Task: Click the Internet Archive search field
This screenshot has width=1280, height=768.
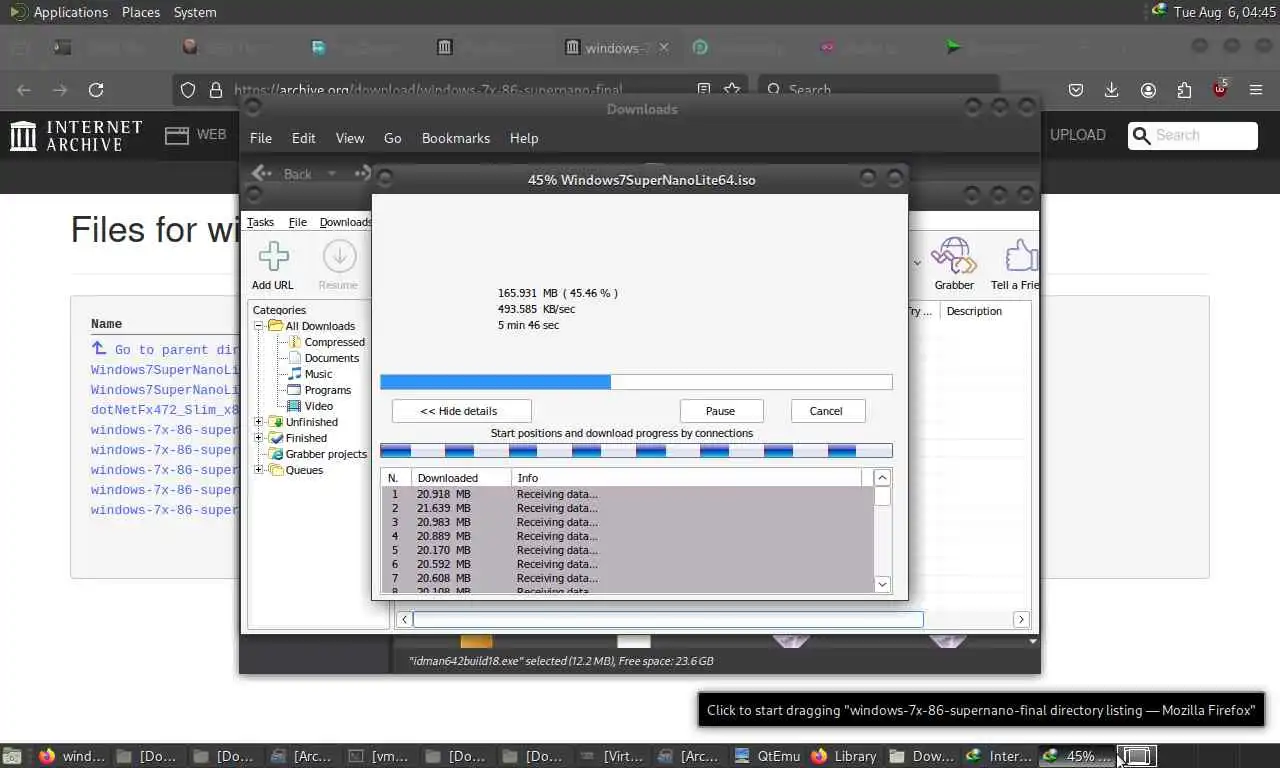Action: [1193, 135]
